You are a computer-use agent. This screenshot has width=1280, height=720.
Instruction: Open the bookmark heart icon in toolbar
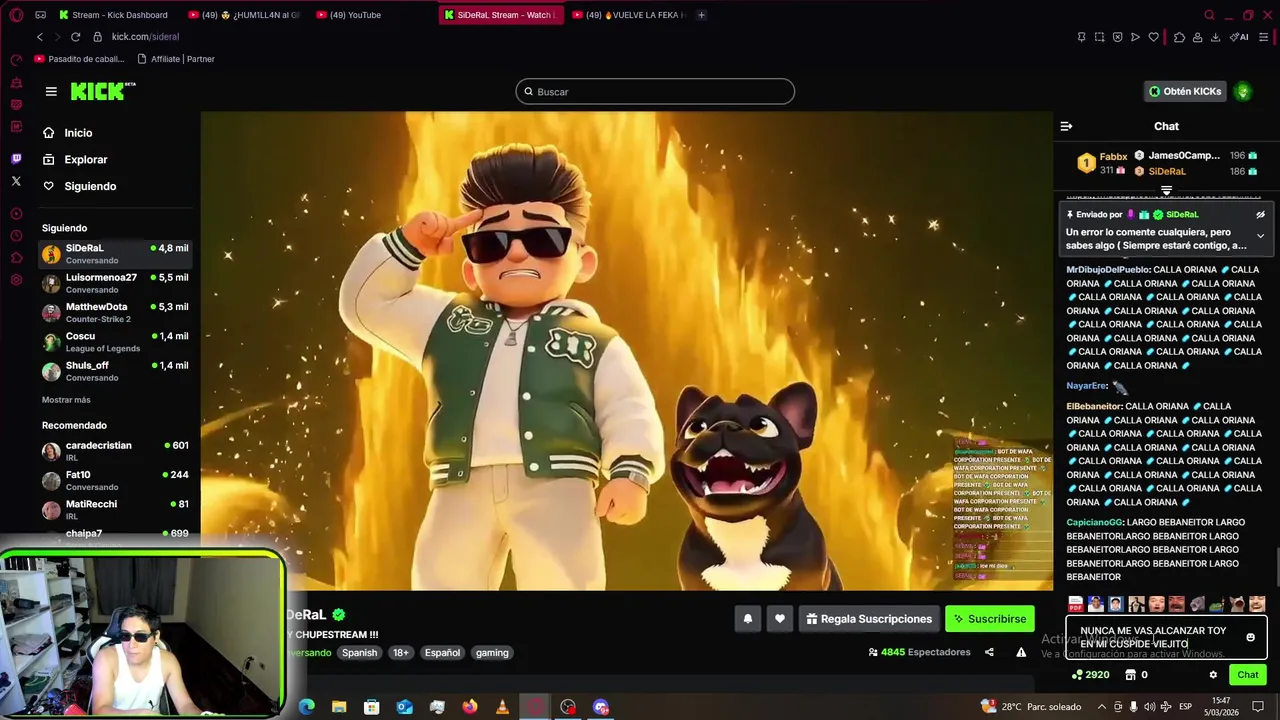point(1153,37)
